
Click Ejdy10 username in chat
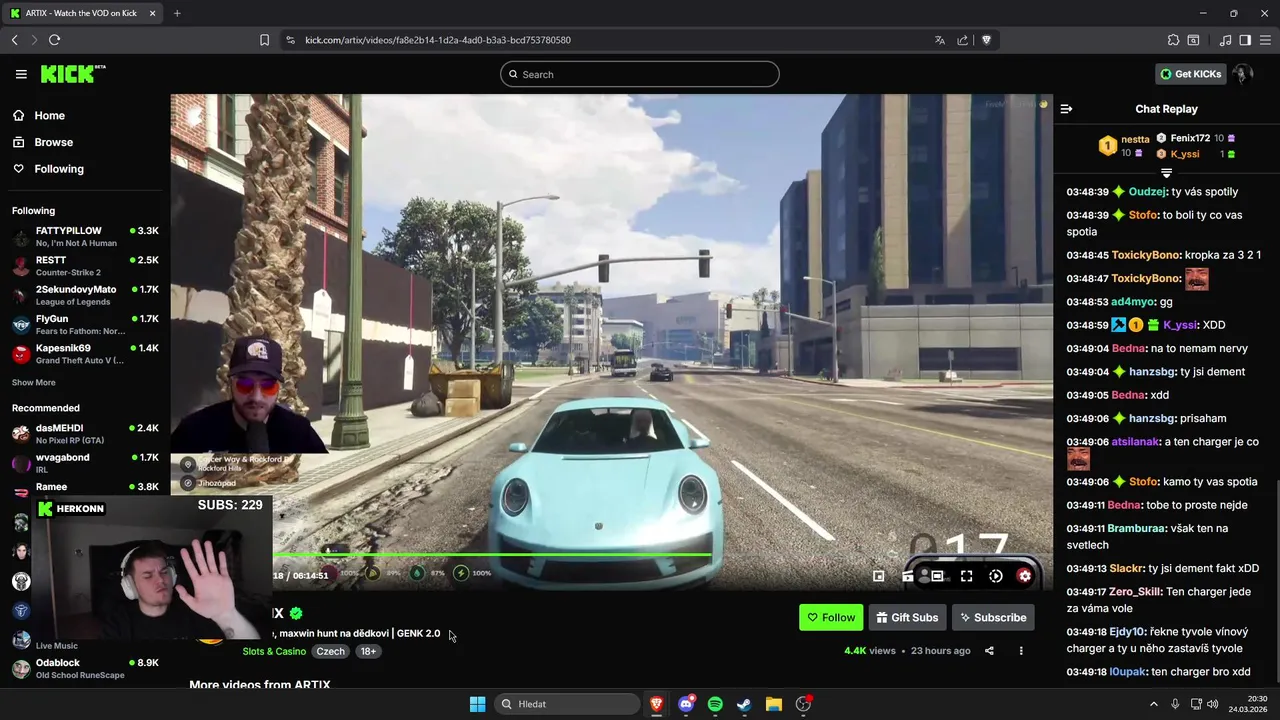[1126, 632]
